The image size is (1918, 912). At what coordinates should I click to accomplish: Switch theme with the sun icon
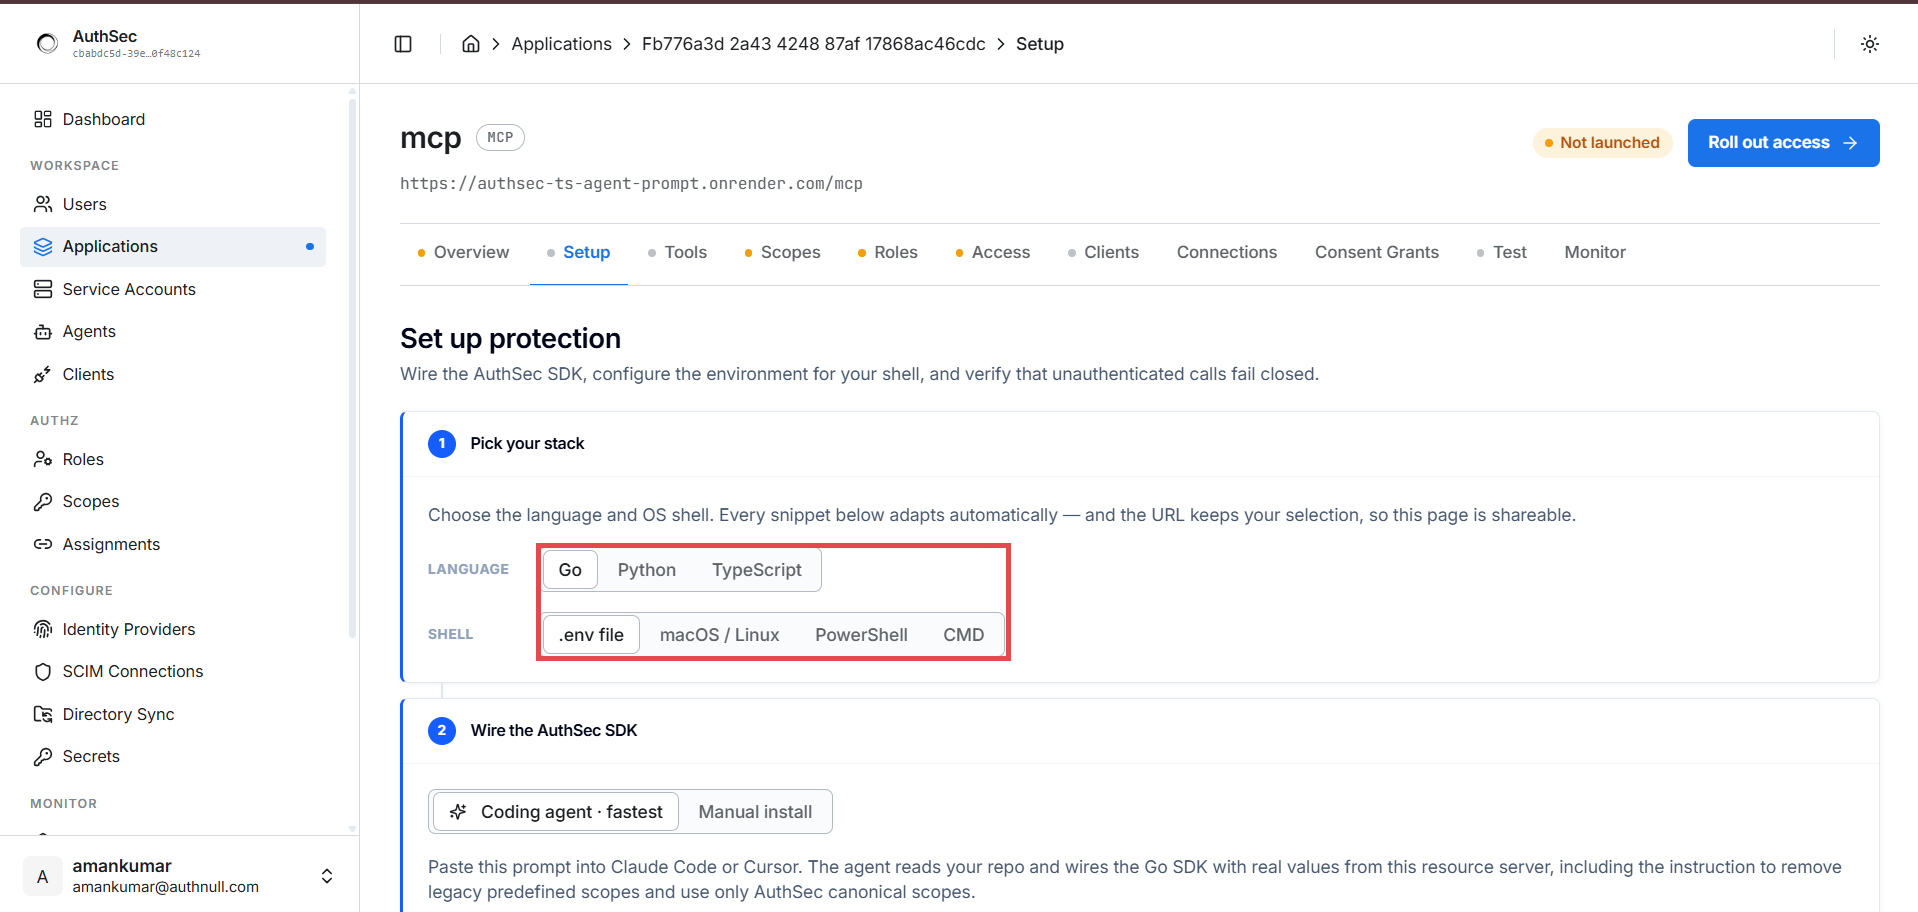1870,44
